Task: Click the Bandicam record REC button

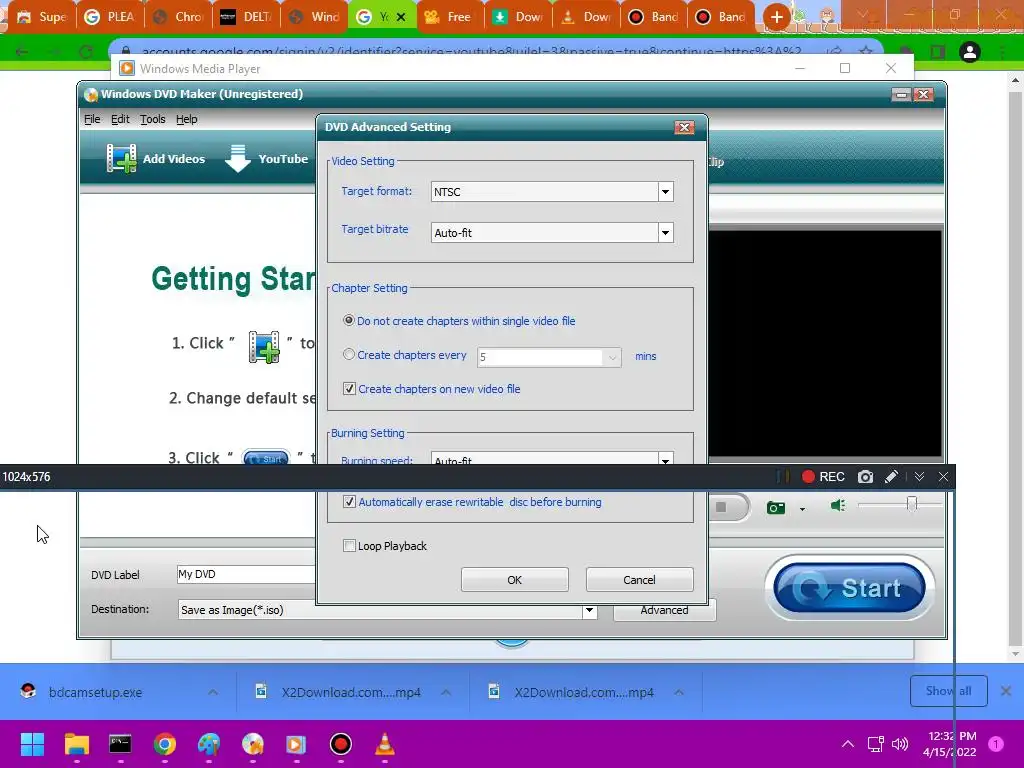Action: (x=823, y=477)
